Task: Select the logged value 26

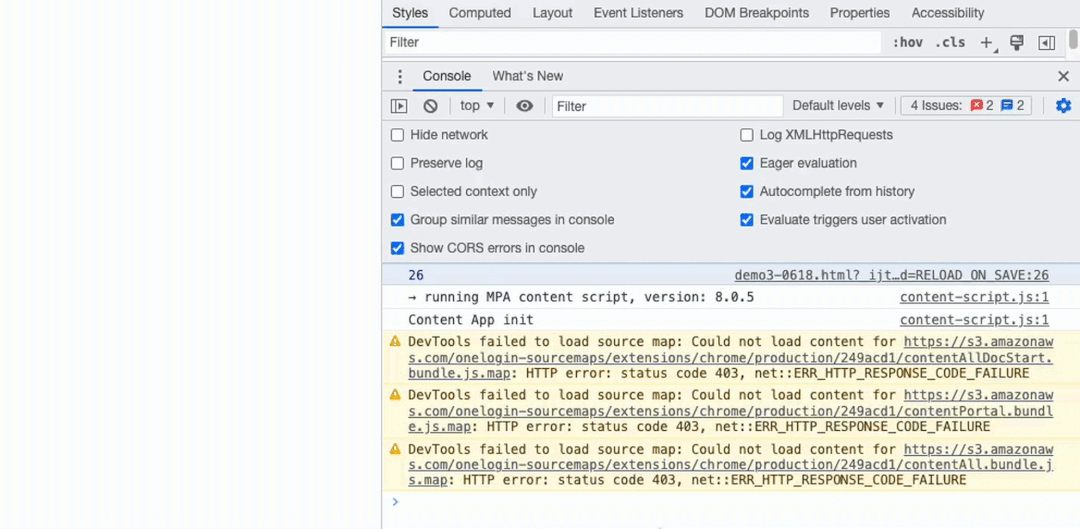Action: pyautogui.click(x=416, y=276)
